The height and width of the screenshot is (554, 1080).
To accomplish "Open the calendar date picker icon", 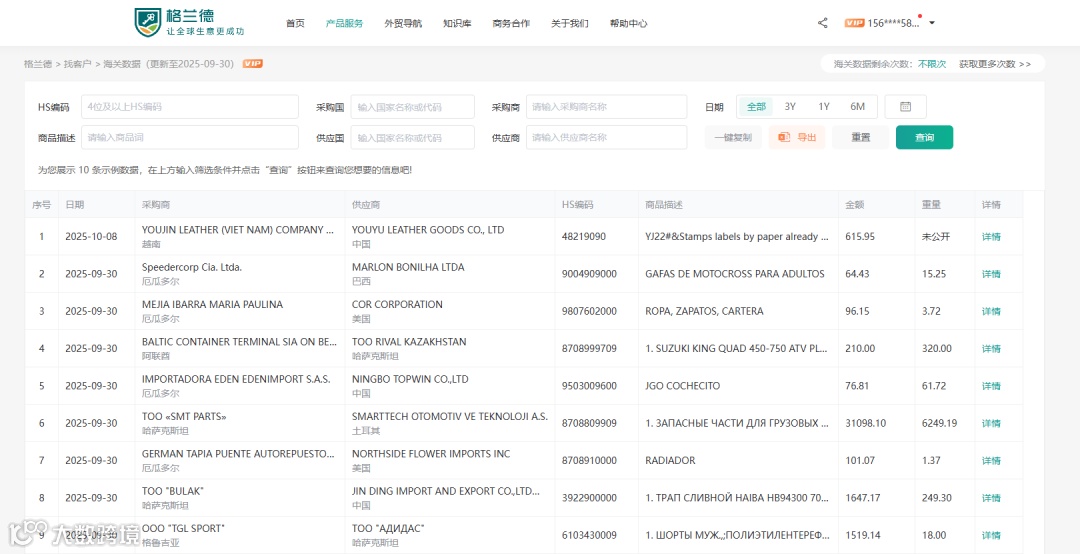I will click(906, 107).
